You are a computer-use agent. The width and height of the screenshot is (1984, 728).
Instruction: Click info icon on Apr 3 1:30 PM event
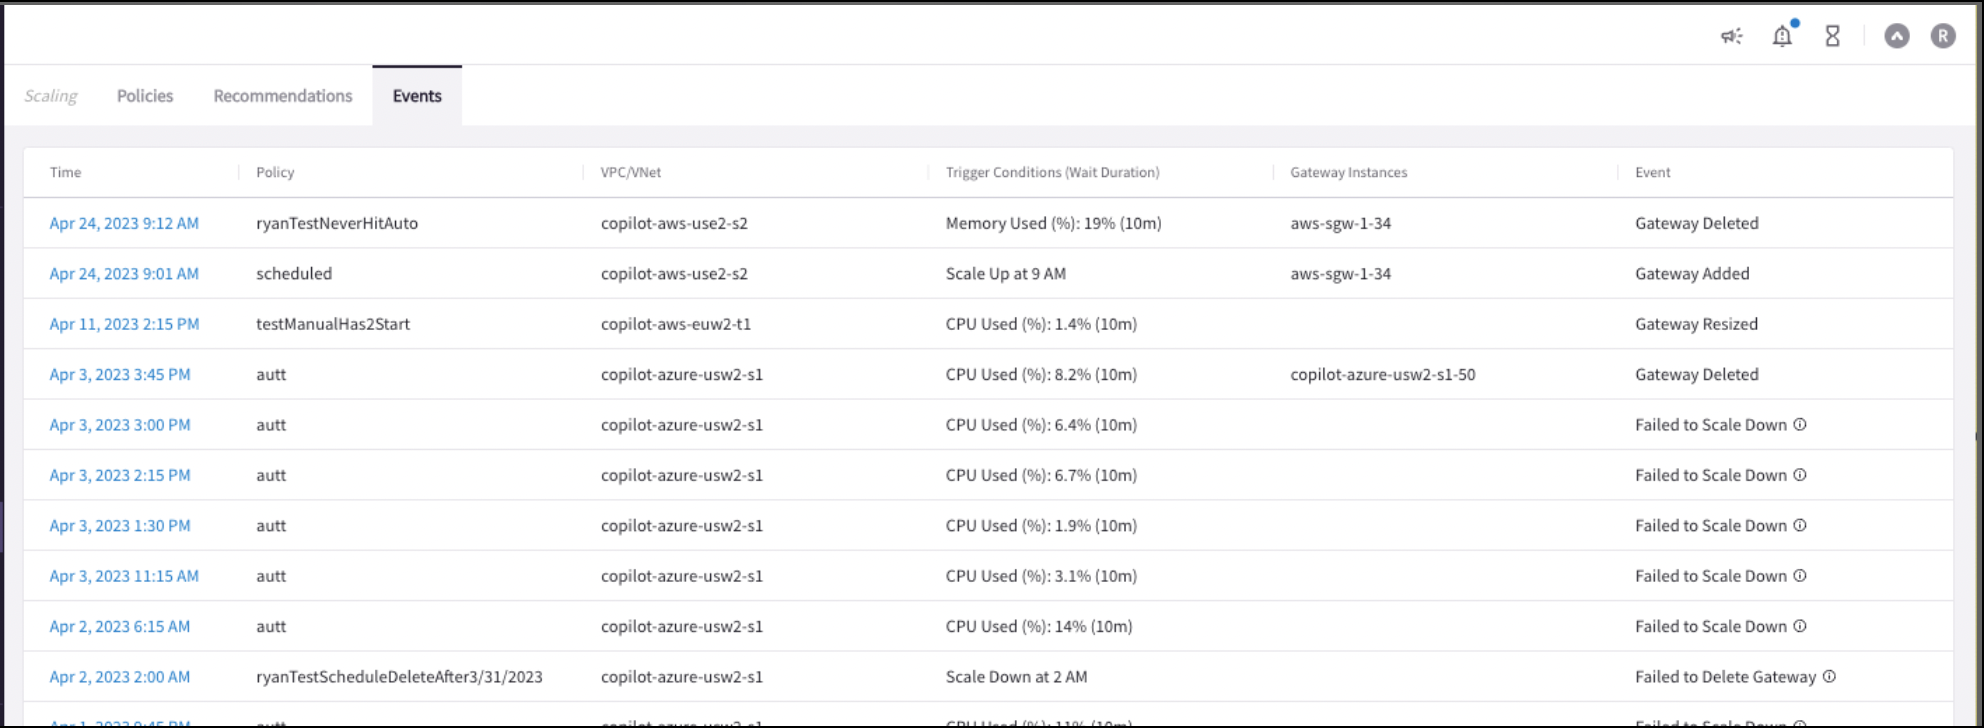pyautogui.click(x=1800, y=525)
